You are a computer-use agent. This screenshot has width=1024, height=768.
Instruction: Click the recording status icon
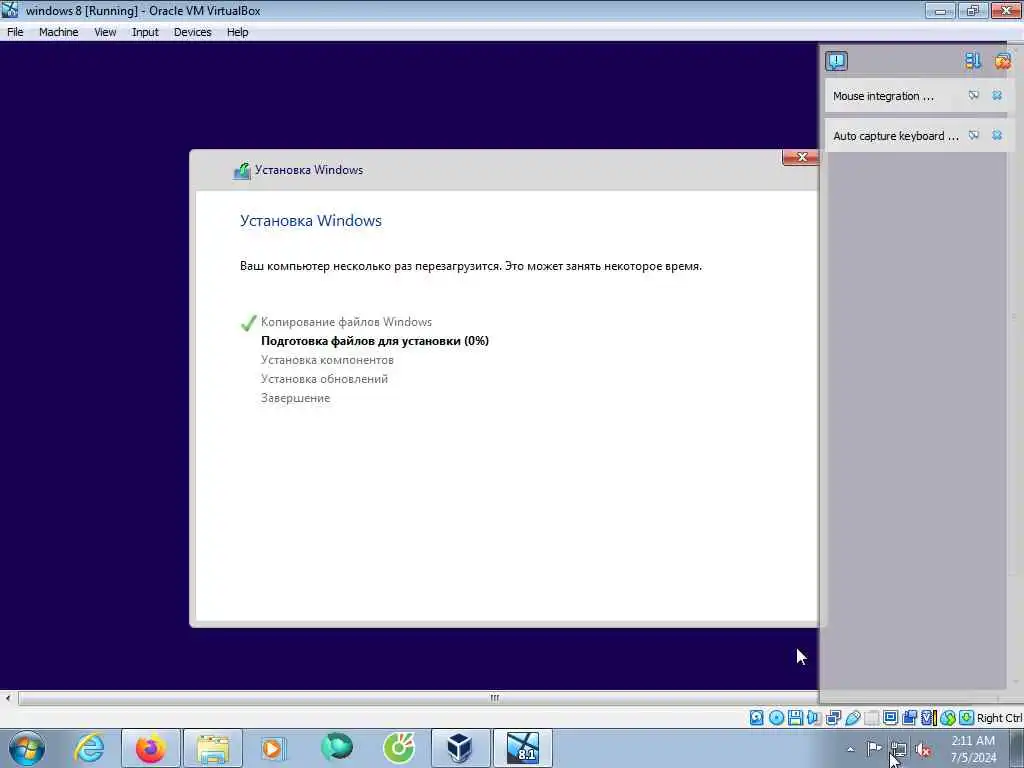pyautogui.click(x=909, y=718)
